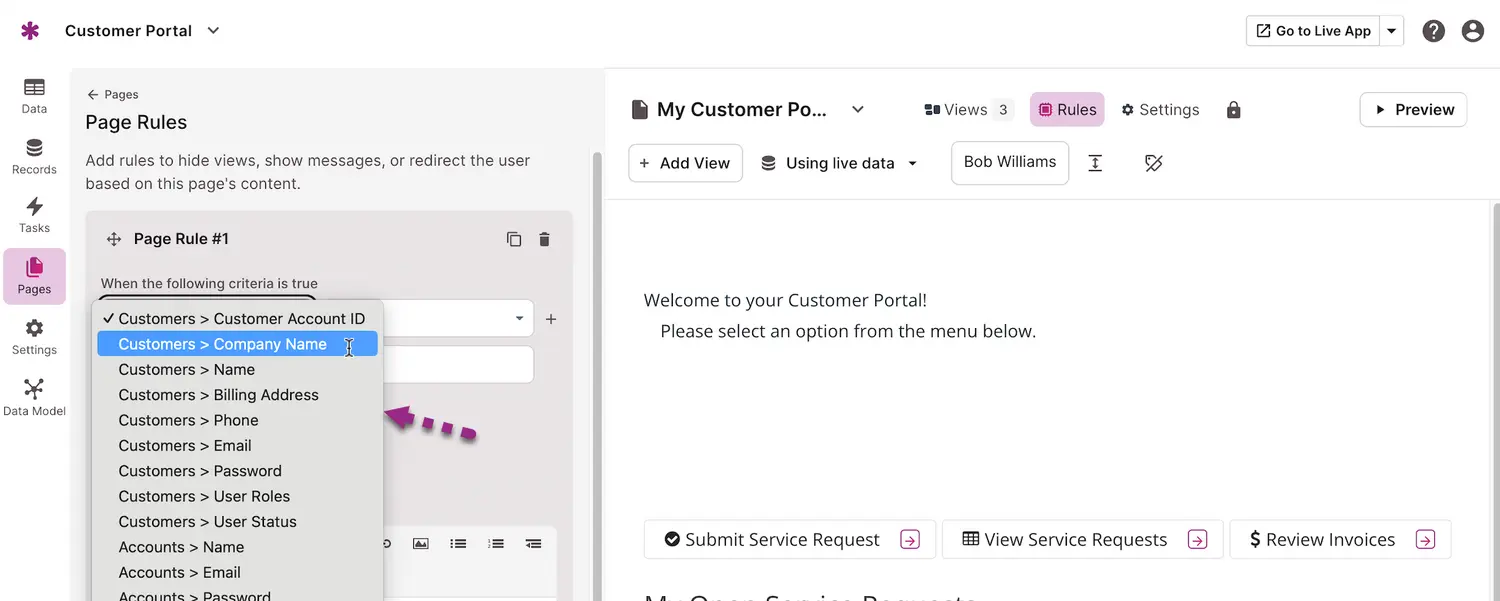Add another criteria with plus icon

(551, 319)
